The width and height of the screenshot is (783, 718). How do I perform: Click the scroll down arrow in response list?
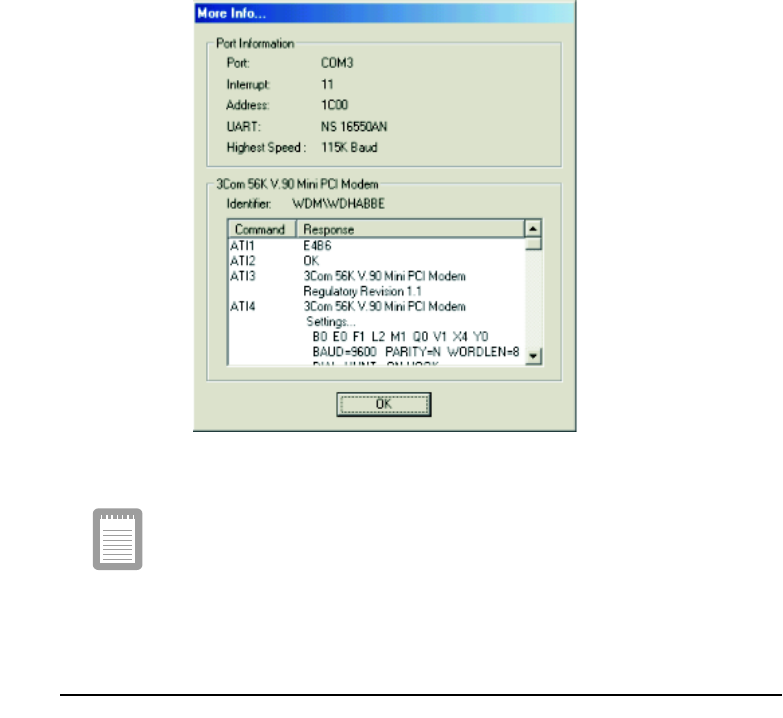[533, 356]
